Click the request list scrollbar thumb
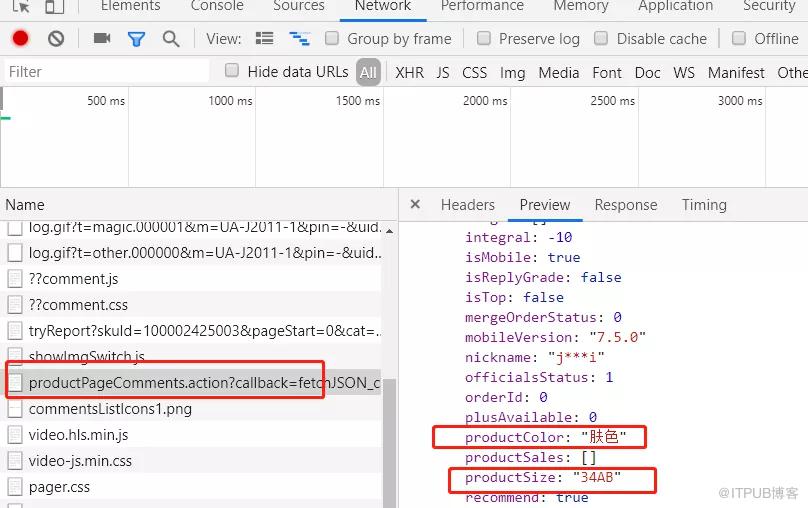This screenshot has width=808, height=508. click(x=390, y=443)
